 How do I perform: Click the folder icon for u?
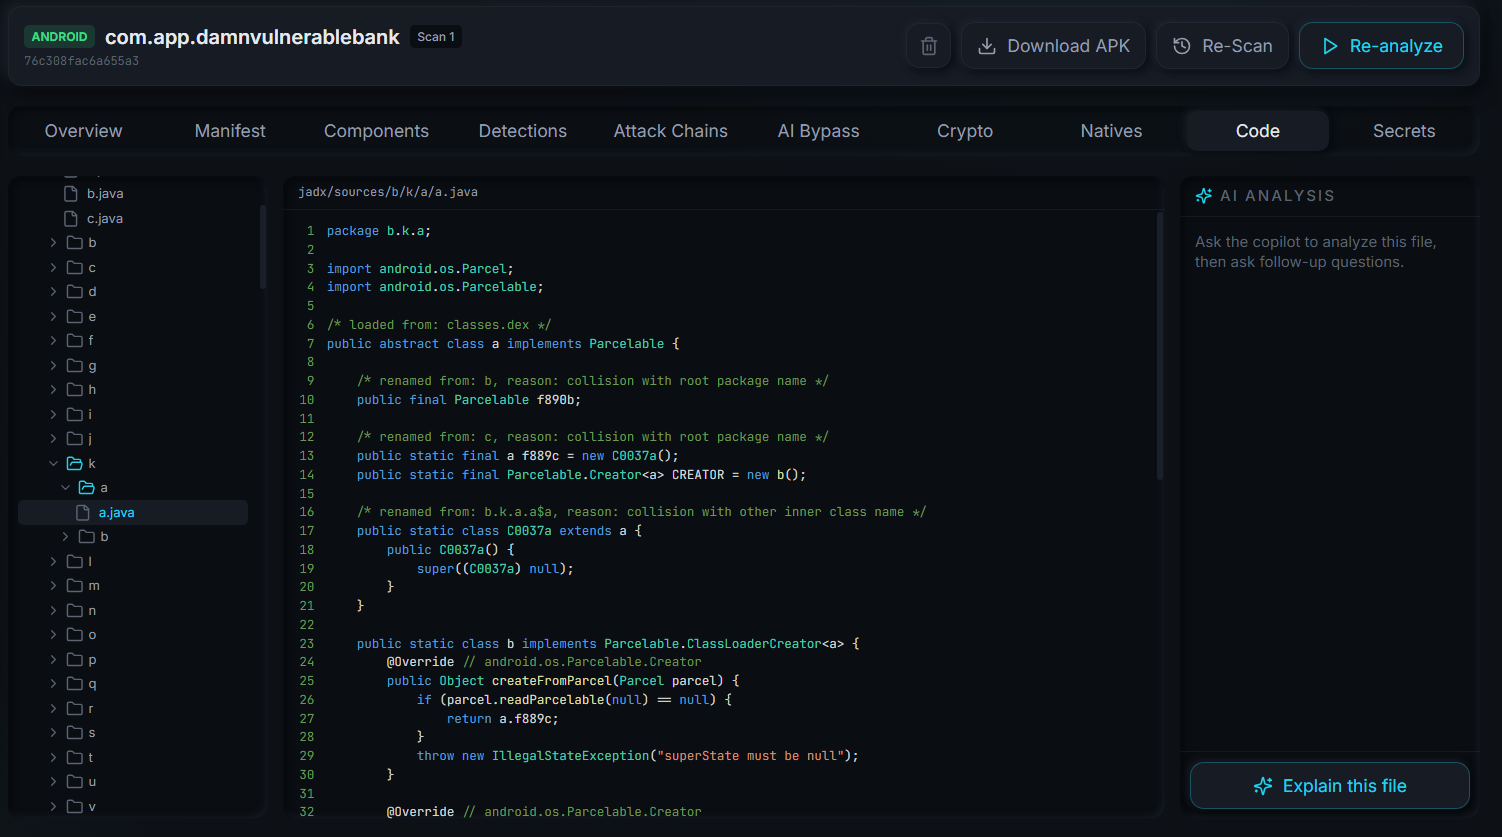click(x=74, y=782)
